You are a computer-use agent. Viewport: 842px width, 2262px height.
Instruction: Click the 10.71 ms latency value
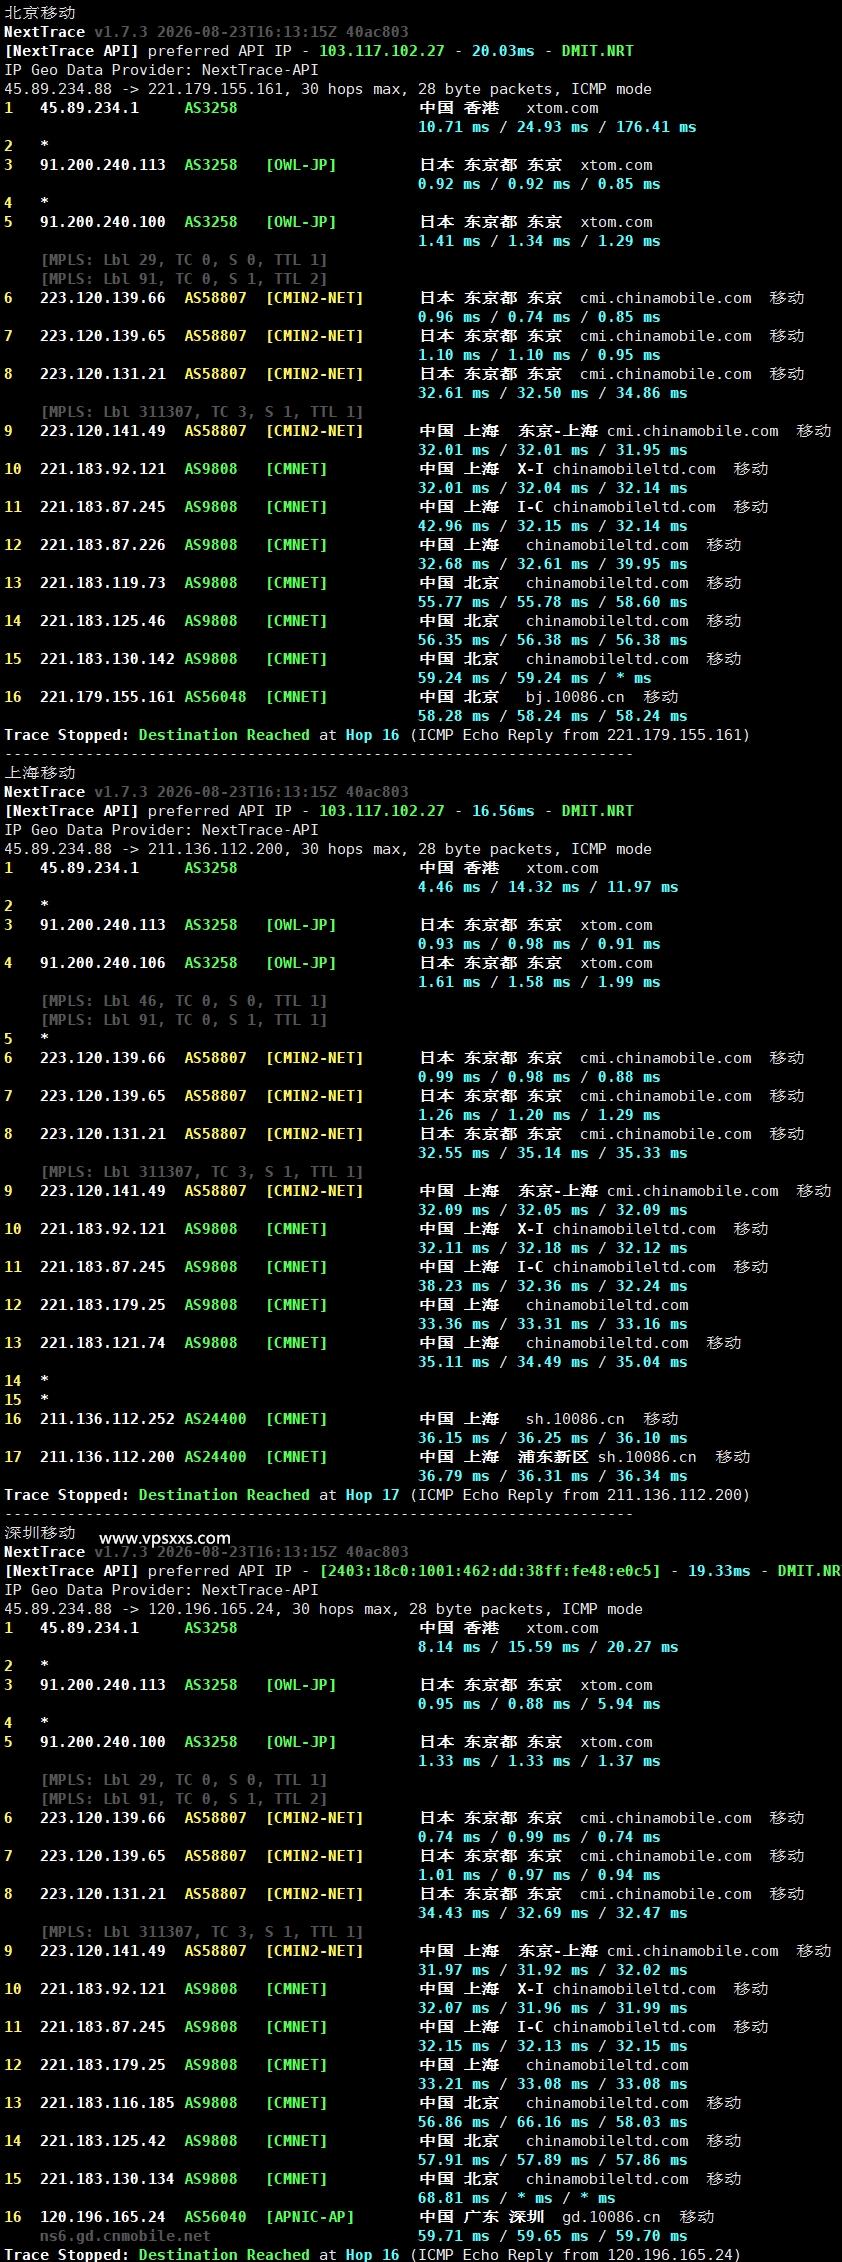point(454,127)
